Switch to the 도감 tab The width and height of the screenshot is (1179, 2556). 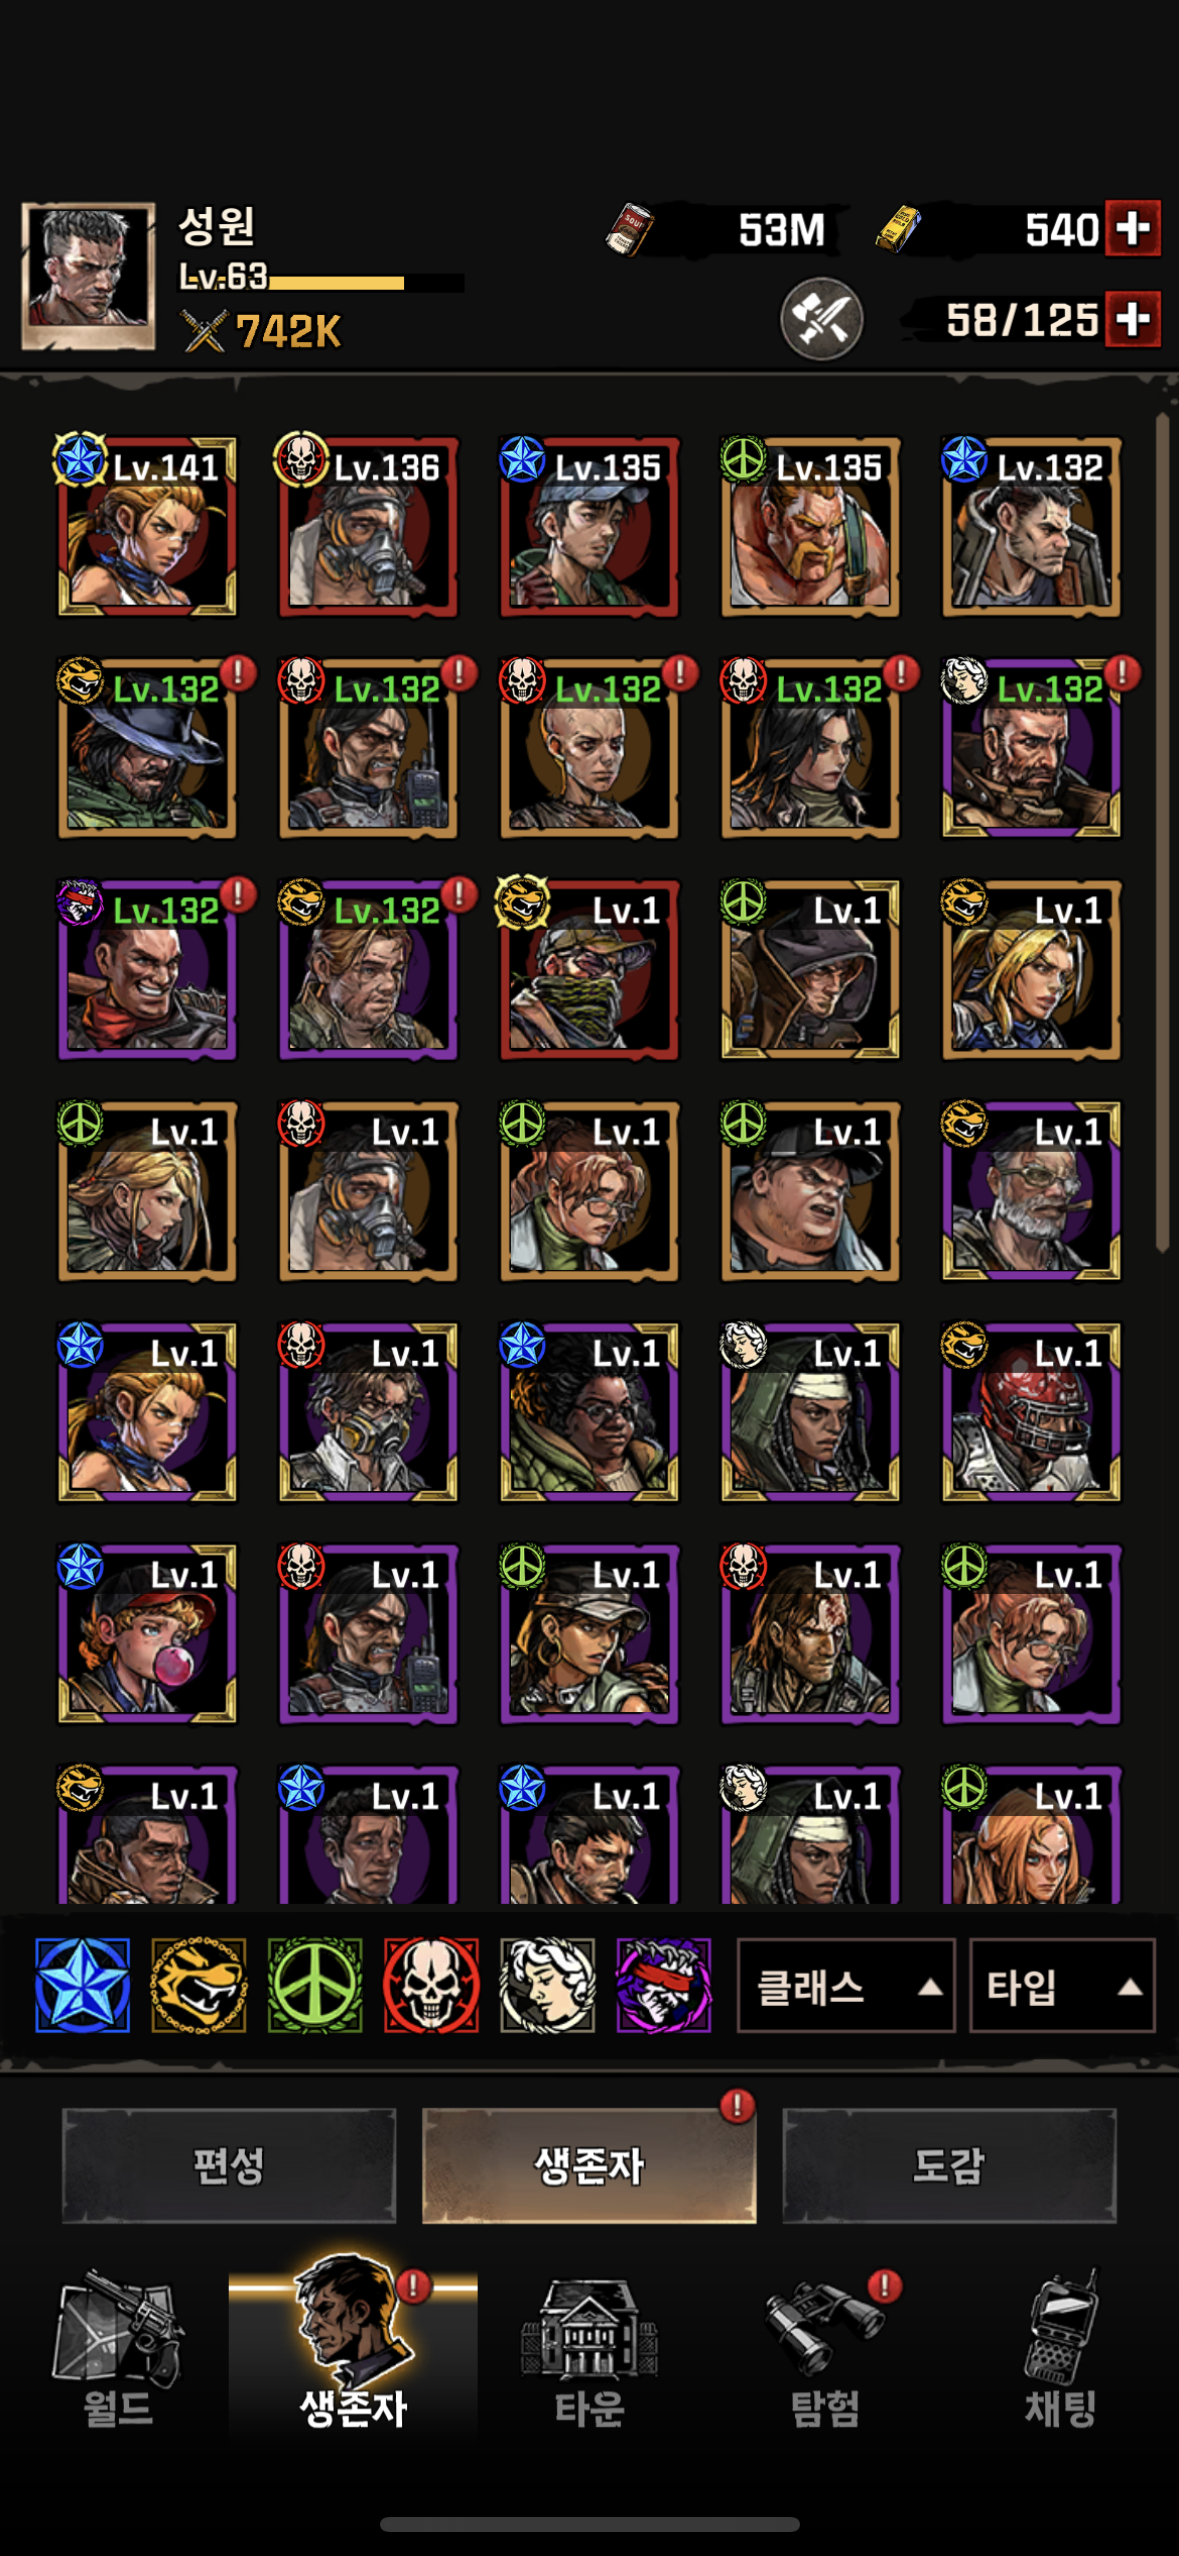click(949, 2166)
